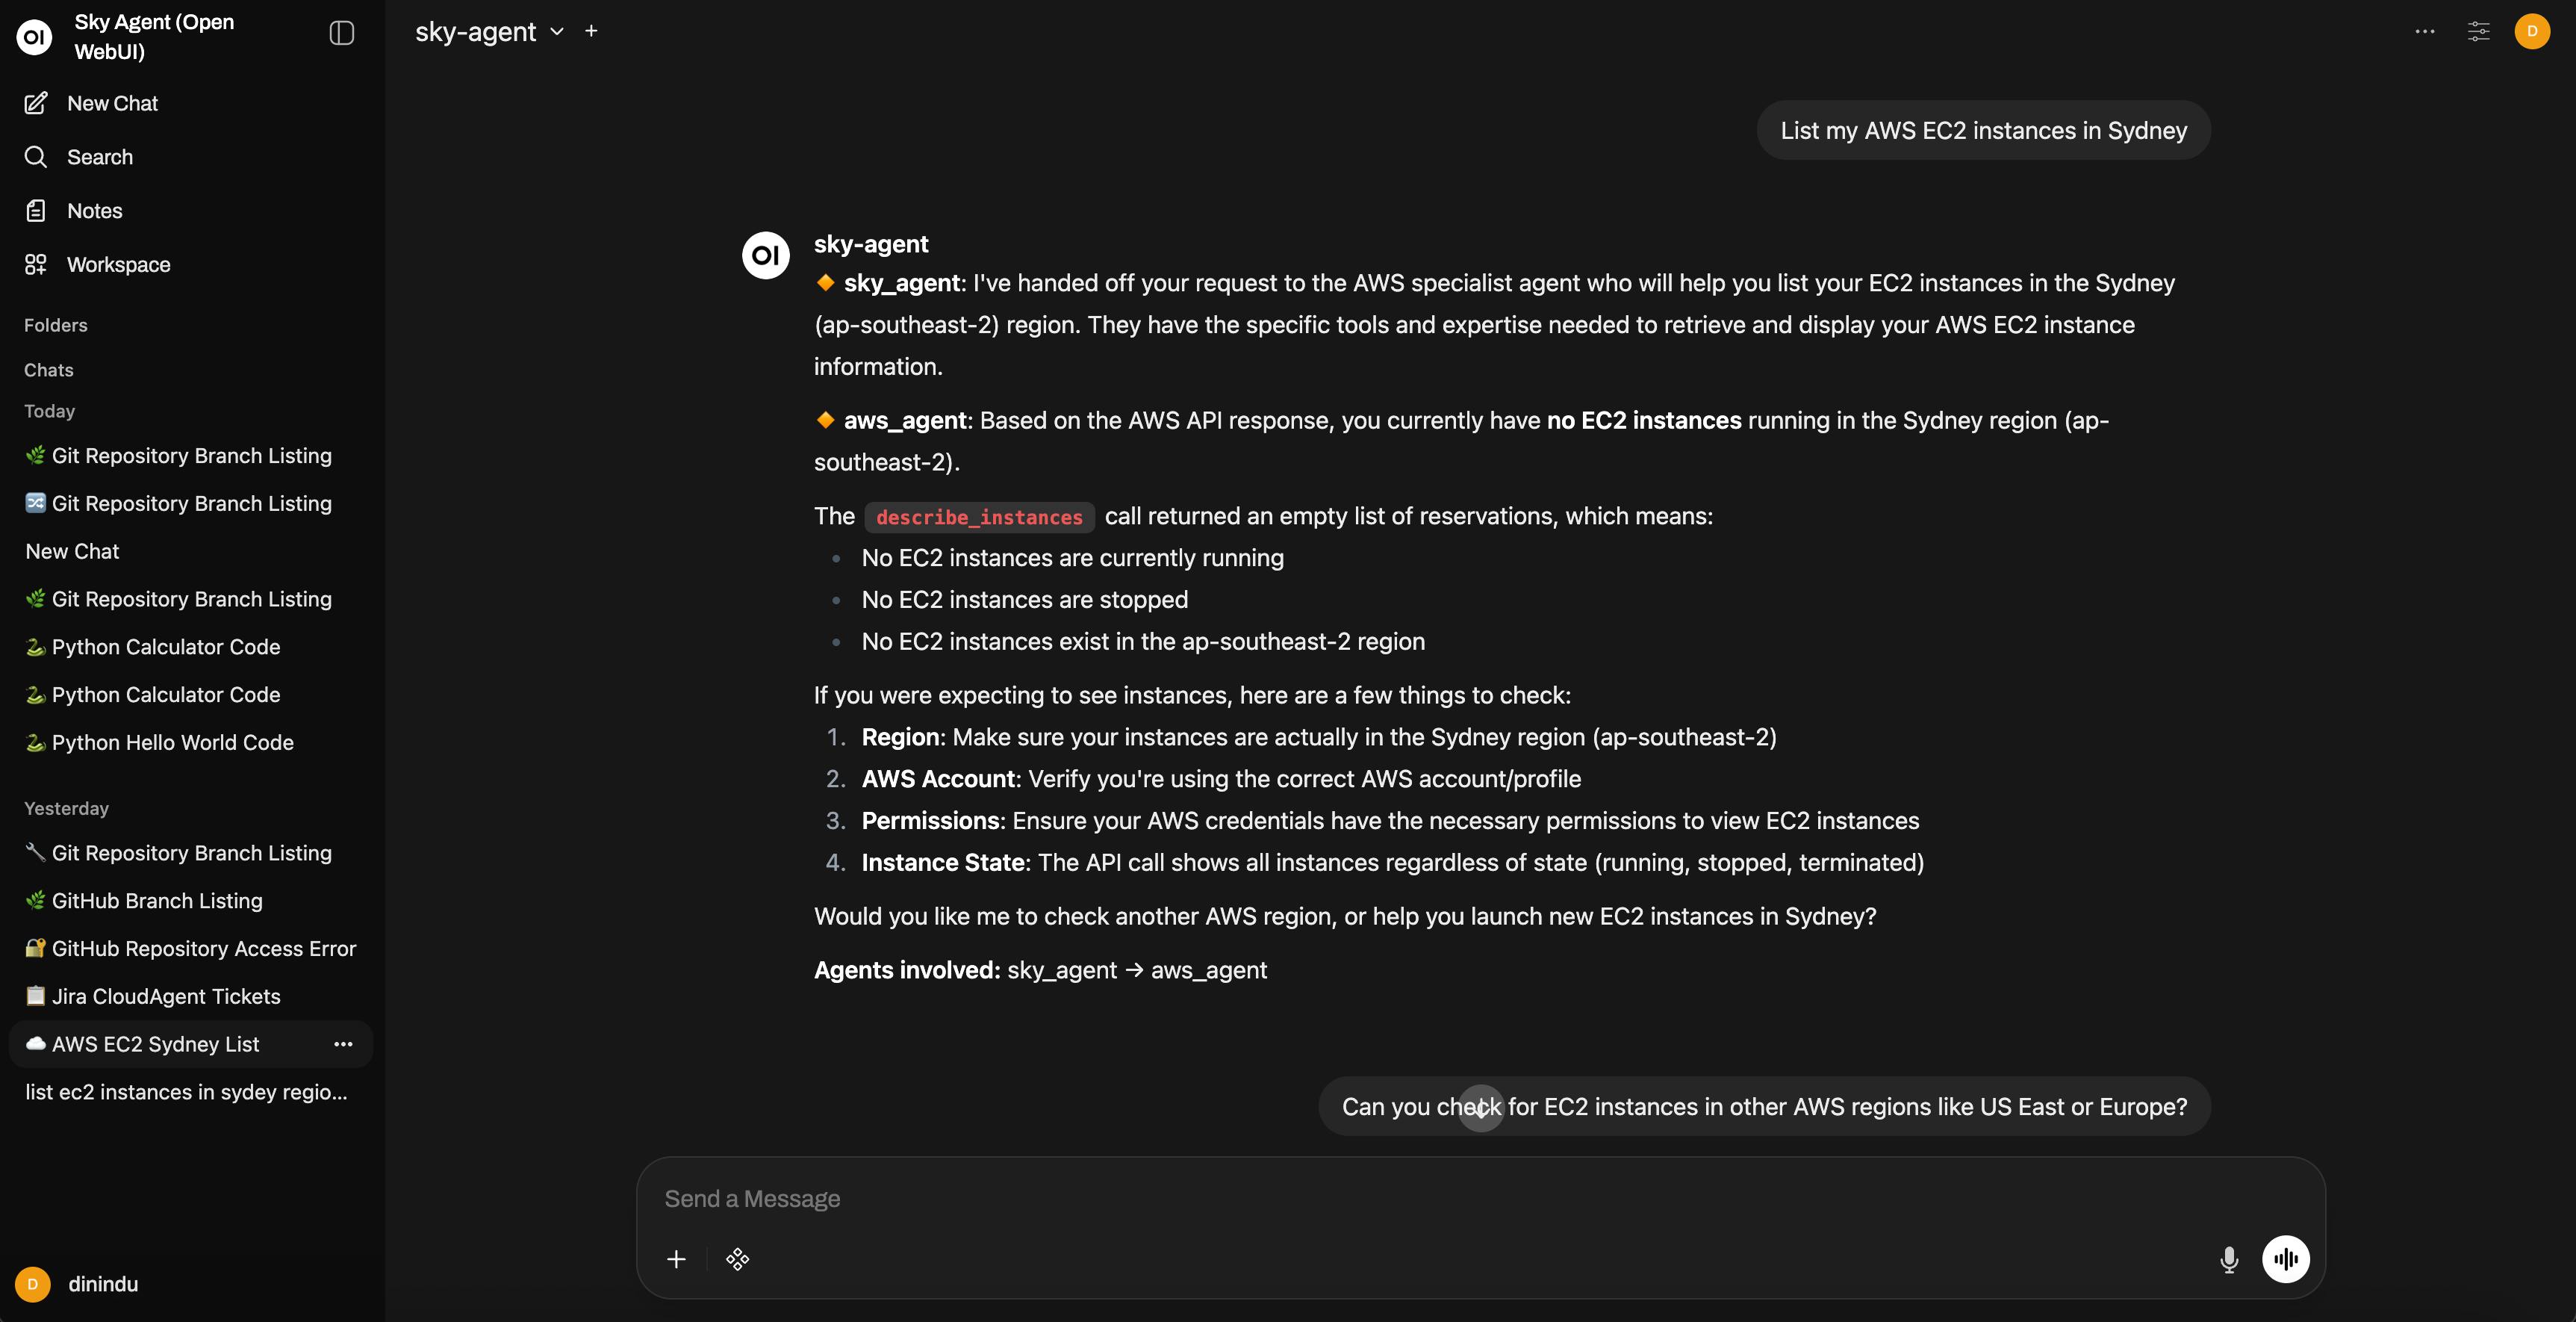Collapse the Chats section
This screenshot has width=2576, height=1322.
pos(49,370)
